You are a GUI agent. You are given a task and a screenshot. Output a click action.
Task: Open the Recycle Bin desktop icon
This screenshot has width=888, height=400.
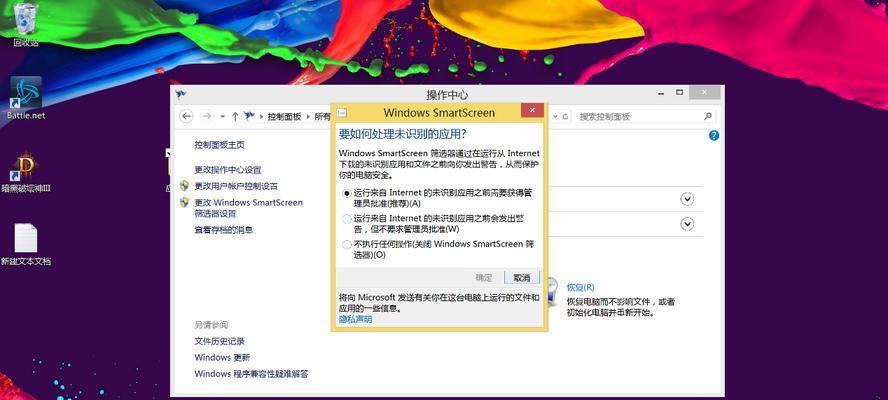point(25,24)
